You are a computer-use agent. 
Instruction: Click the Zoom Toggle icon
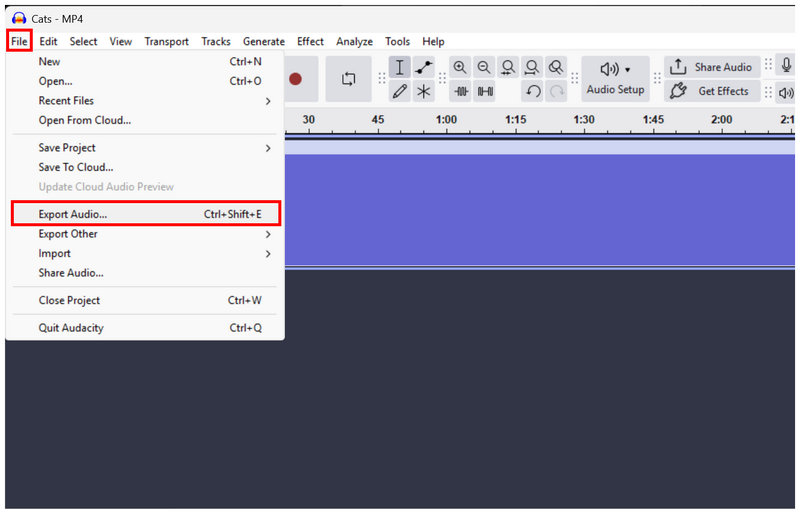point(556,67)
